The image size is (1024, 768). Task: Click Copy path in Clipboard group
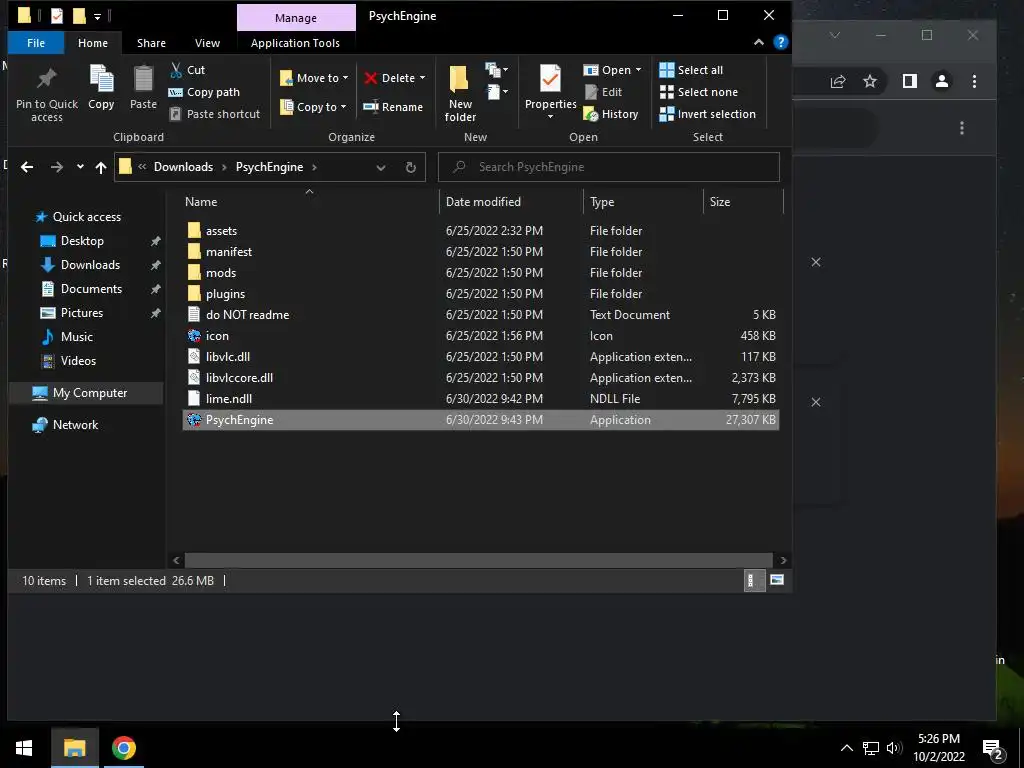tap(204, 92)
